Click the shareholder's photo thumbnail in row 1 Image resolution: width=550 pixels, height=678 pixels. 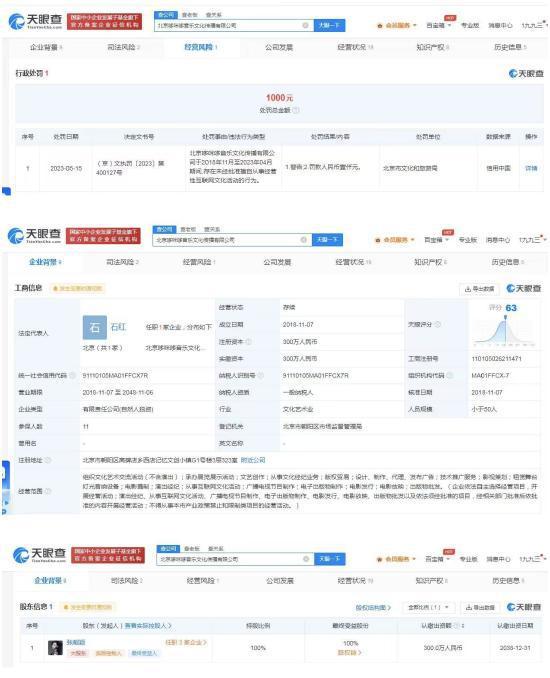point(55,648)
